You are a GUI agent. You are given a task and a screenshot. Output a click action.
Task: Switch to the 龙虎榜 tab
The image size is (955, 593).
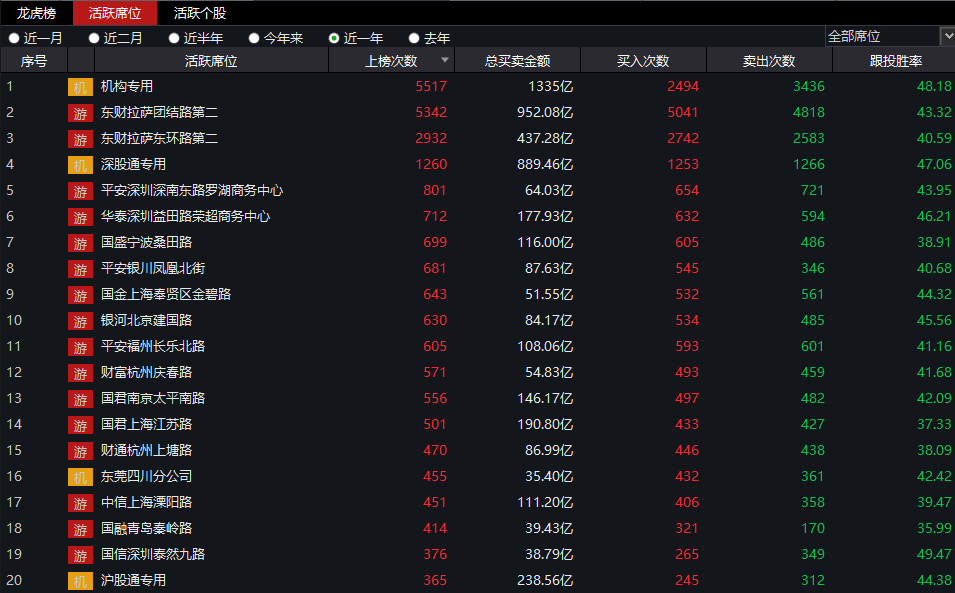[x=37, y=13]
